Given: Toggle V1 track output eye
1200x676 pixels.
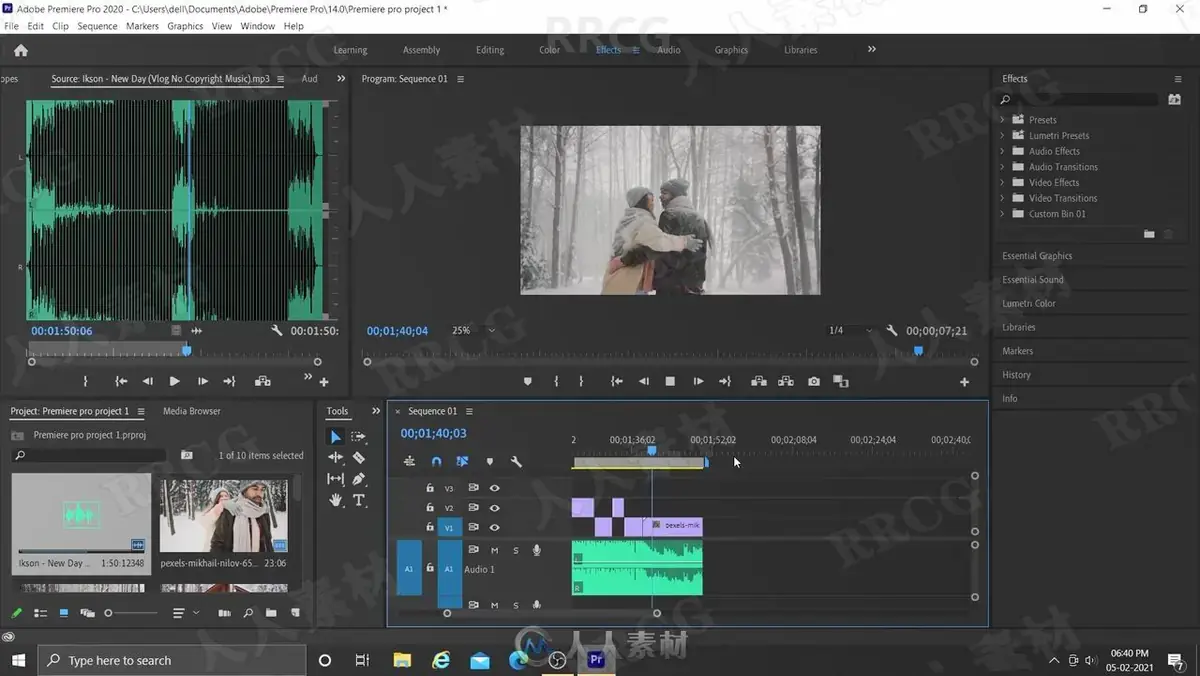Looking at the screenshot, I should click(x=494, y=527).
